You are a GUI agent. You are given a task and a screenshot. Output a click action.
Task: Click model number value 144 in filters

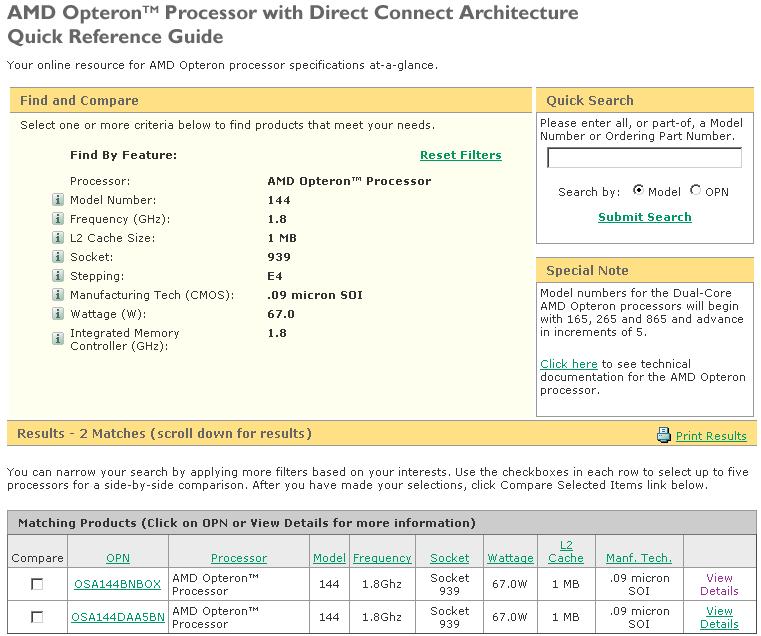click(279, 200)
